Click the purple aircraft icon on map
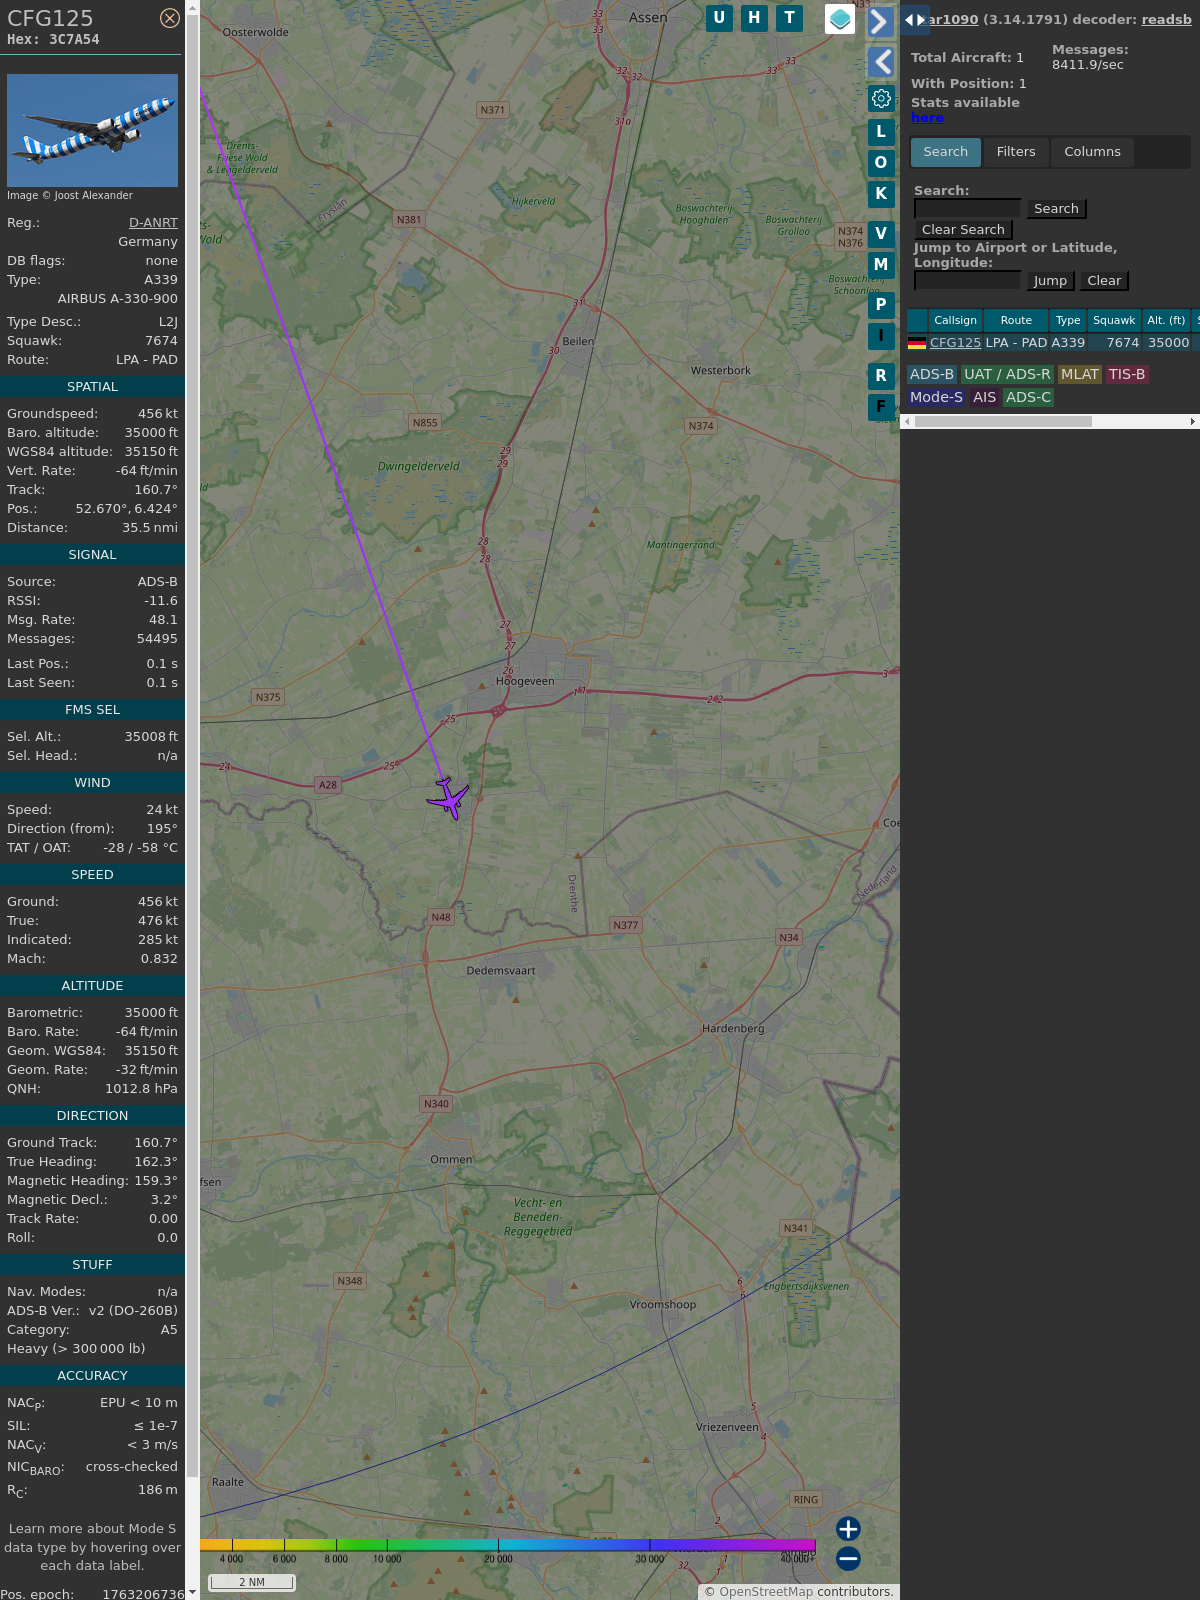 coord(449,798)
